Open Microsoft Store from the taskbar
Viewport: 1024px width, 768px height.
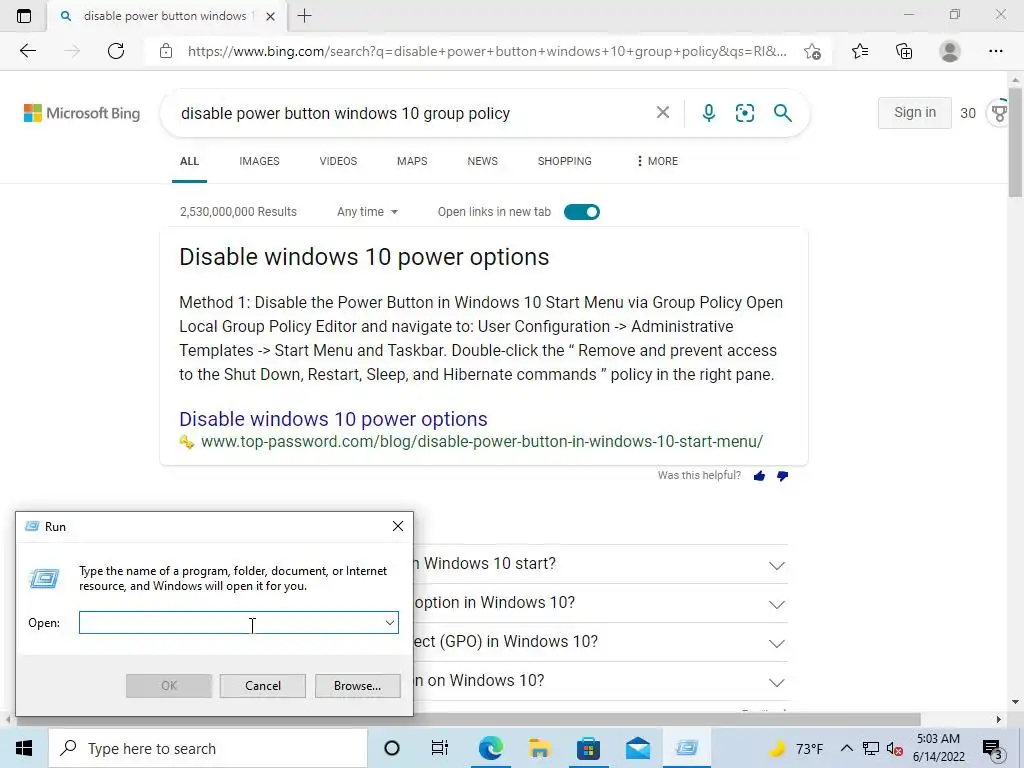pos(588,748)
